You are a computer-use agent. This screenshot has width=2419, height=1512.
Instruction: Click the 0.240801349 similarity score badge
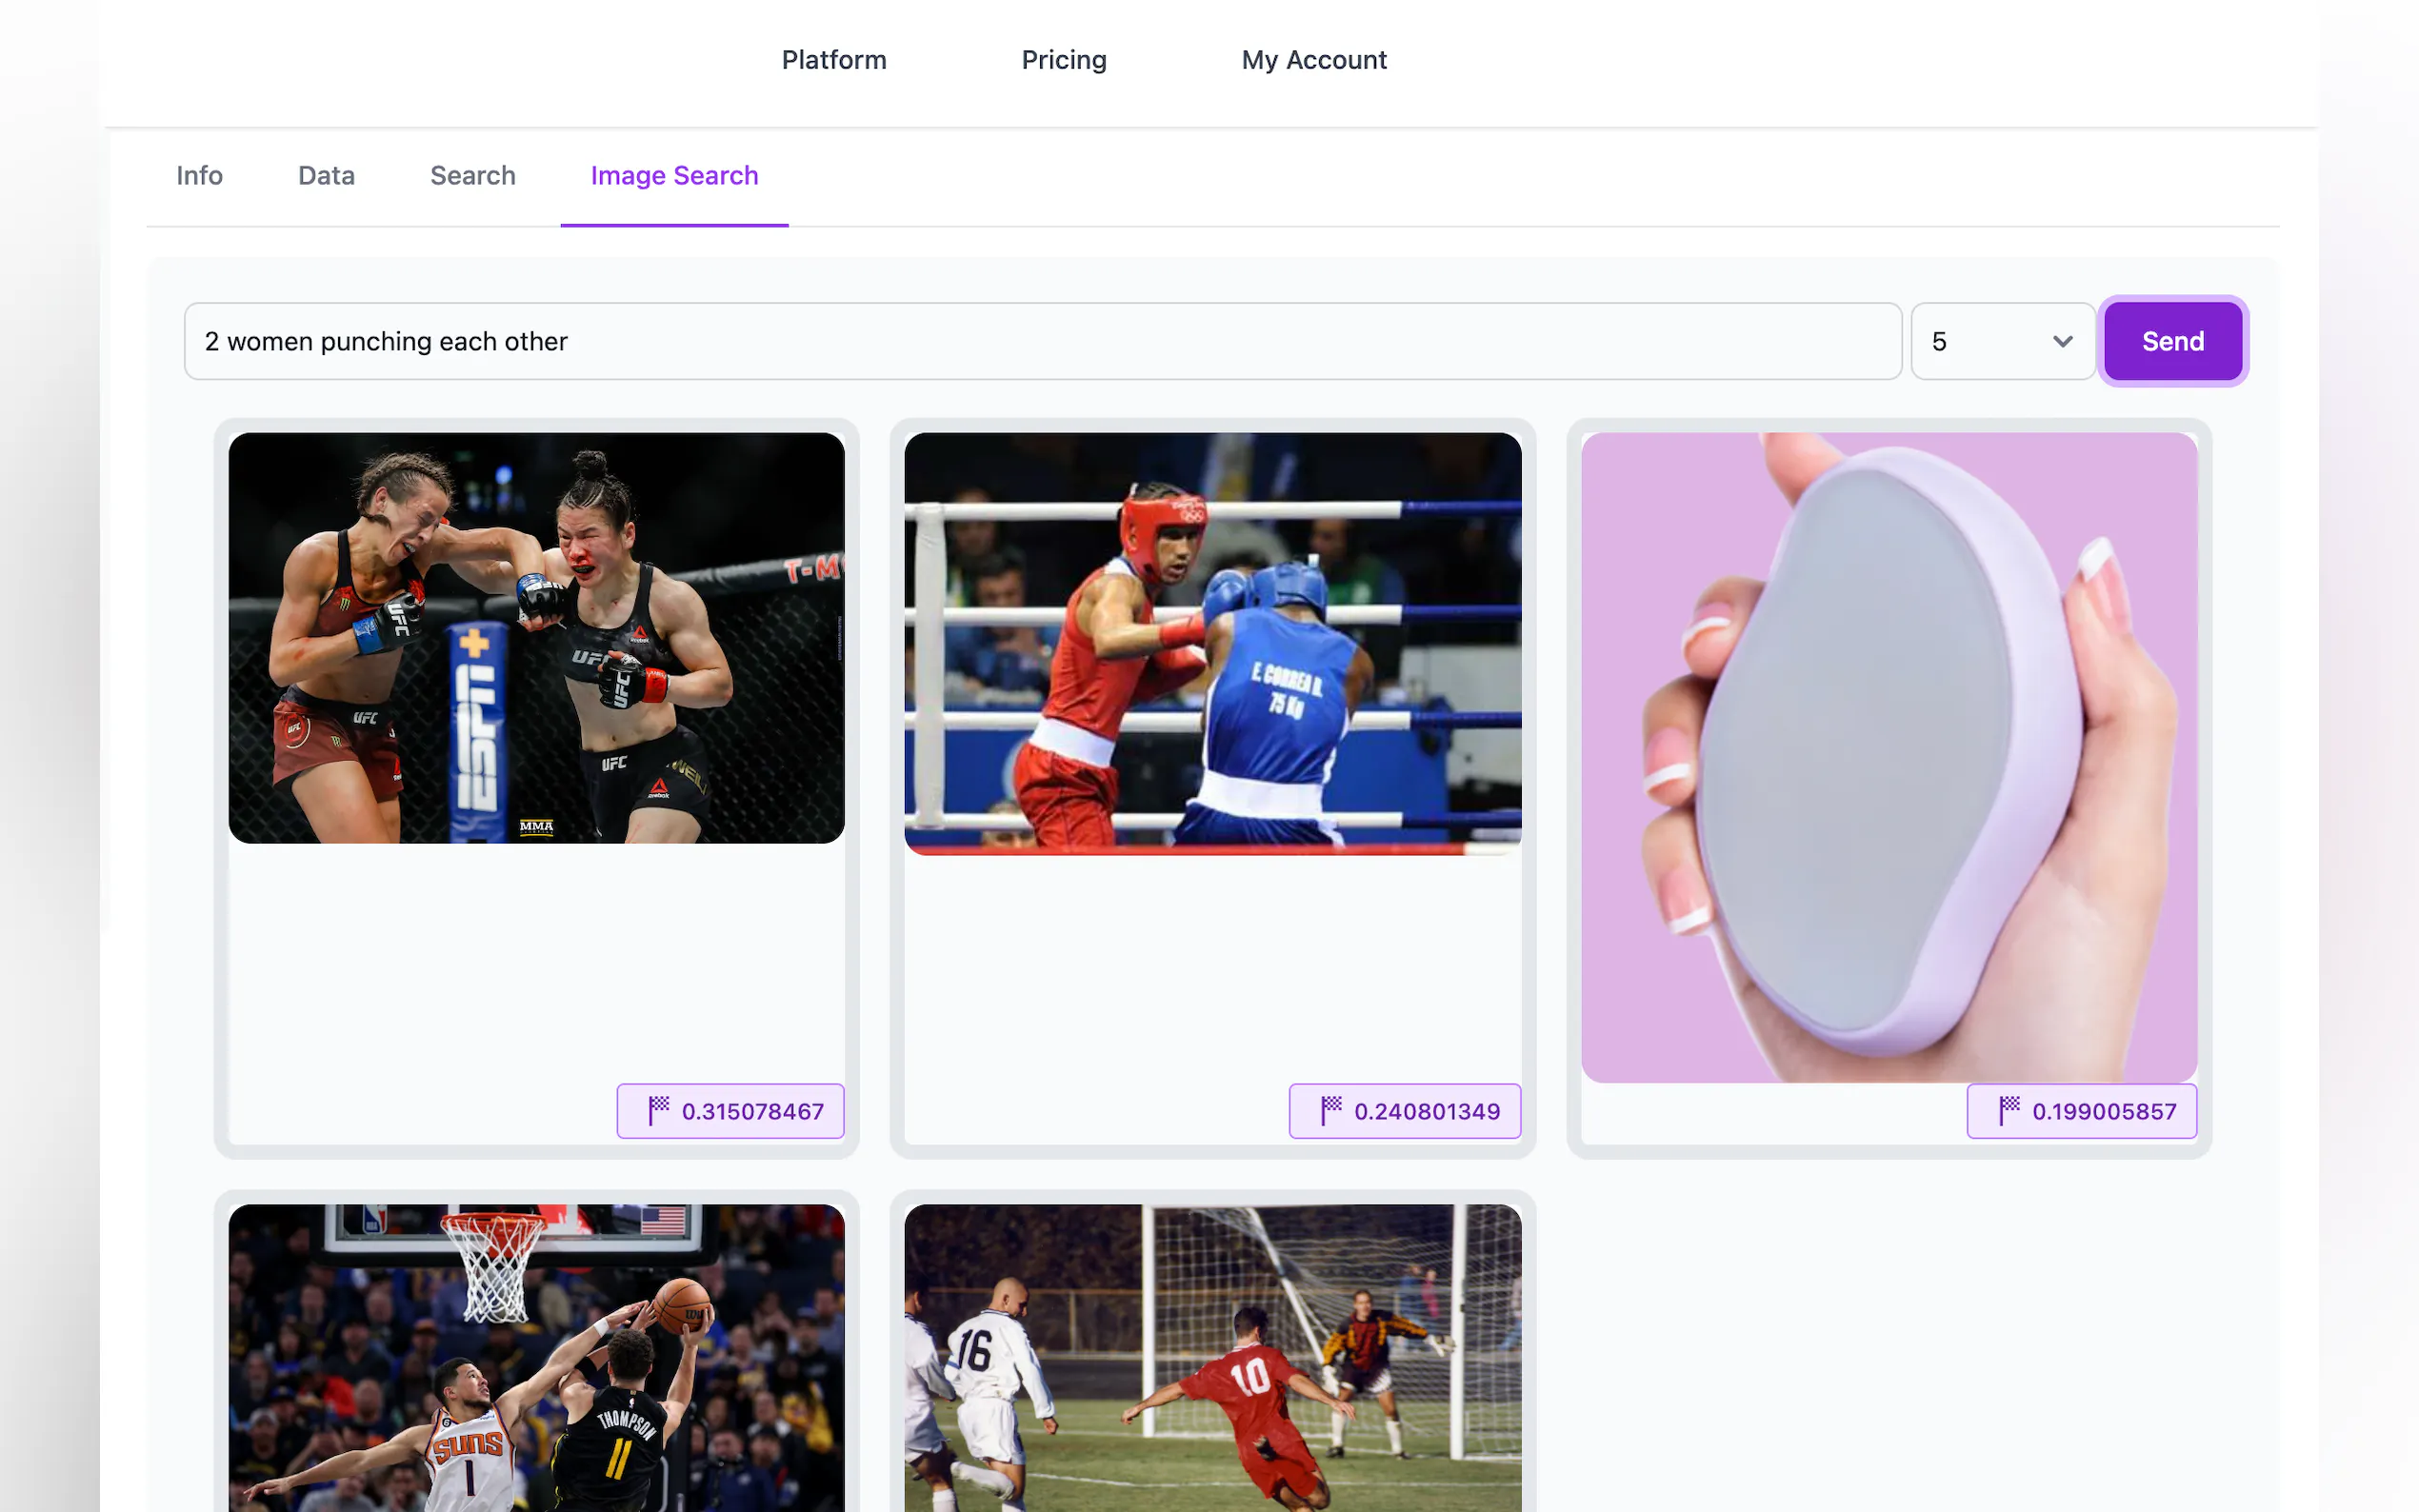[x=1404, y=1110]
